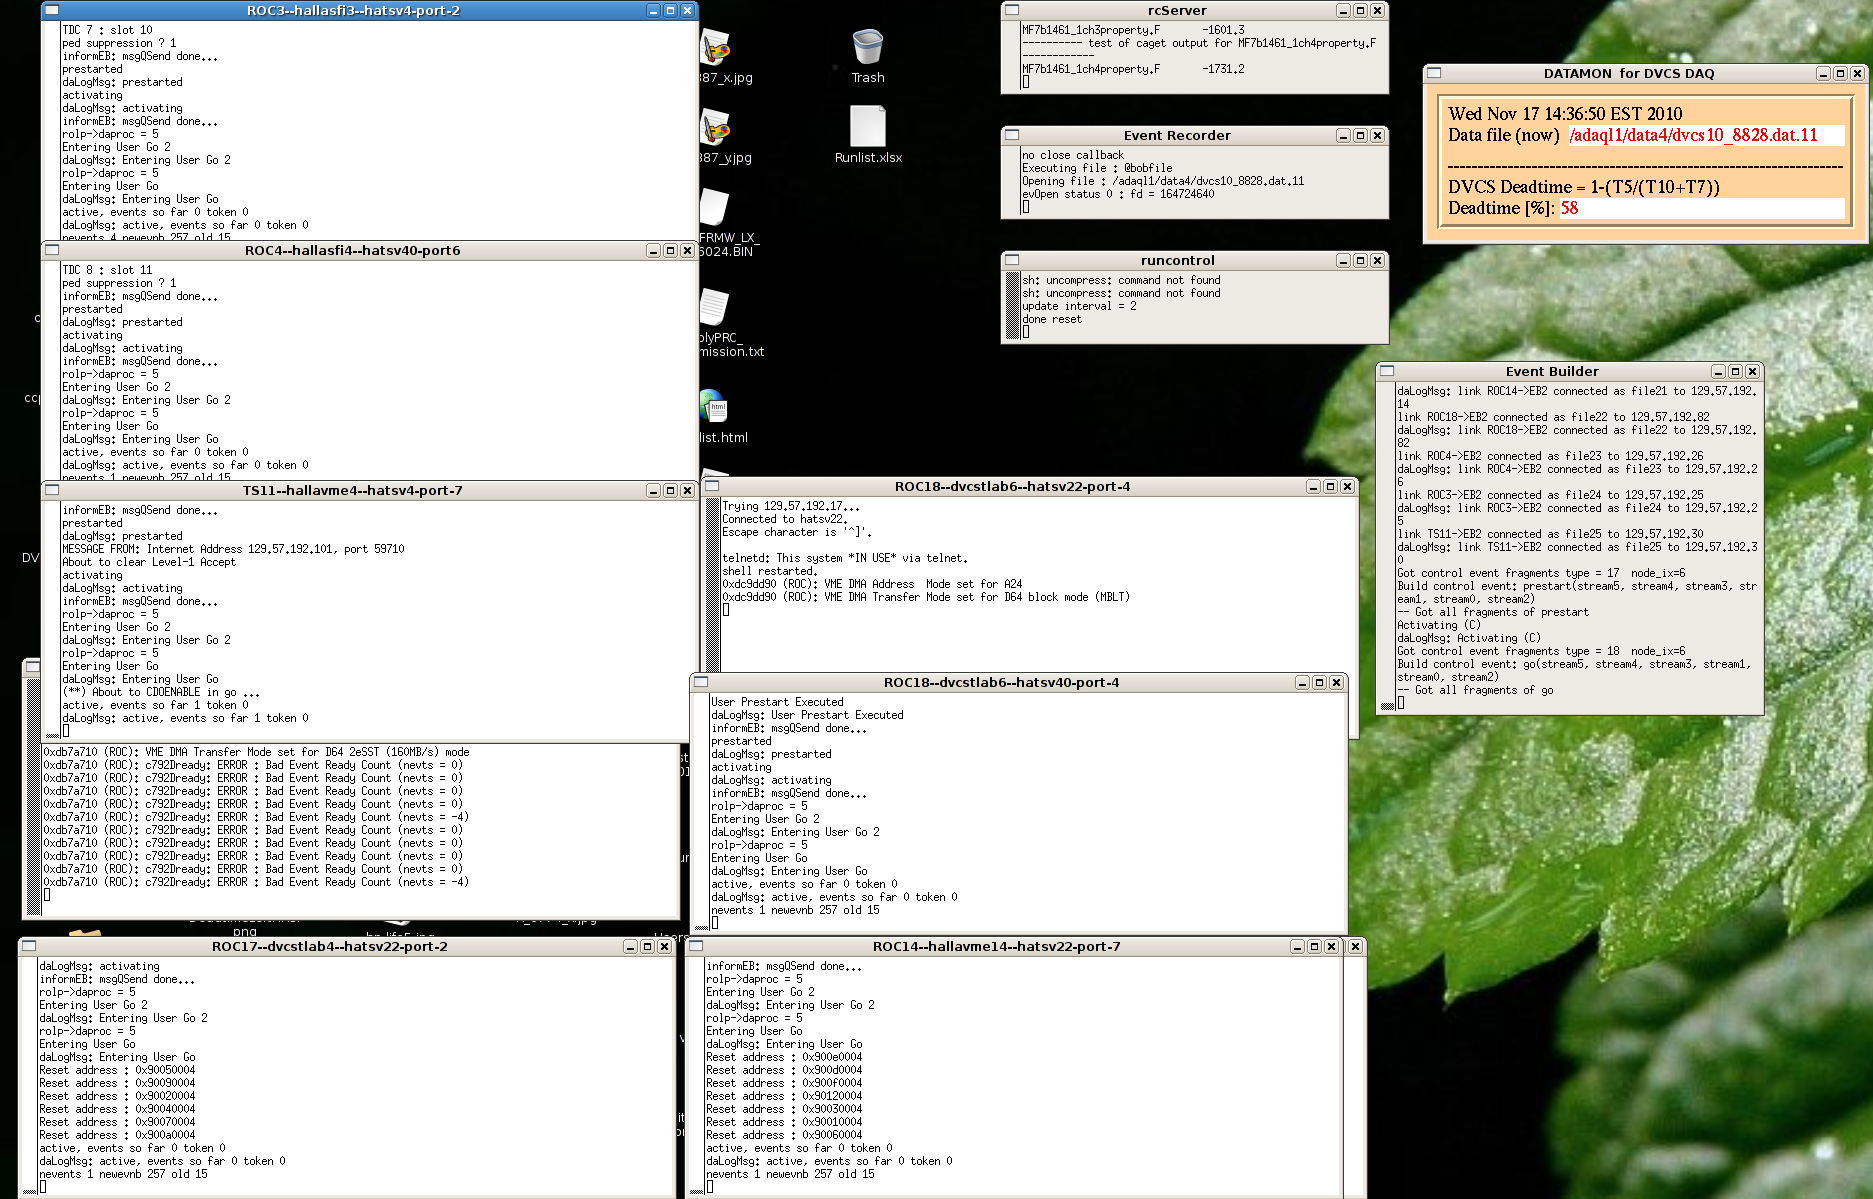1873x1199 pixels.
Task: Close the ROC17 dvcstlab4 terminal window
Action: 664,946
